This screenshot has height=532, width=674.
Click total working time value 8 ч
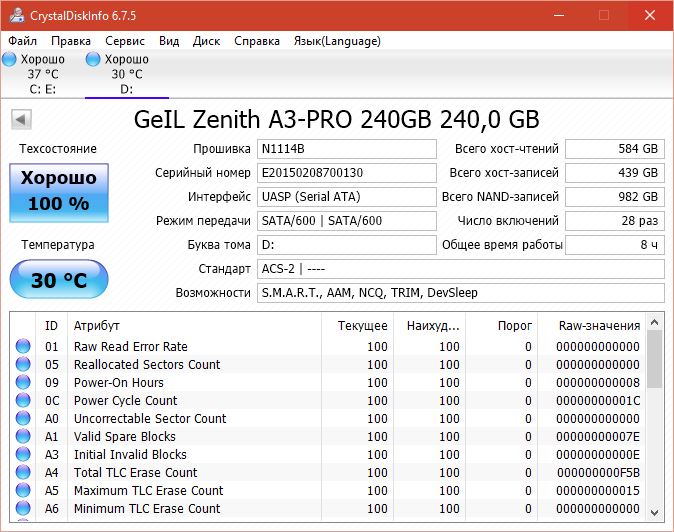point(615,245)
